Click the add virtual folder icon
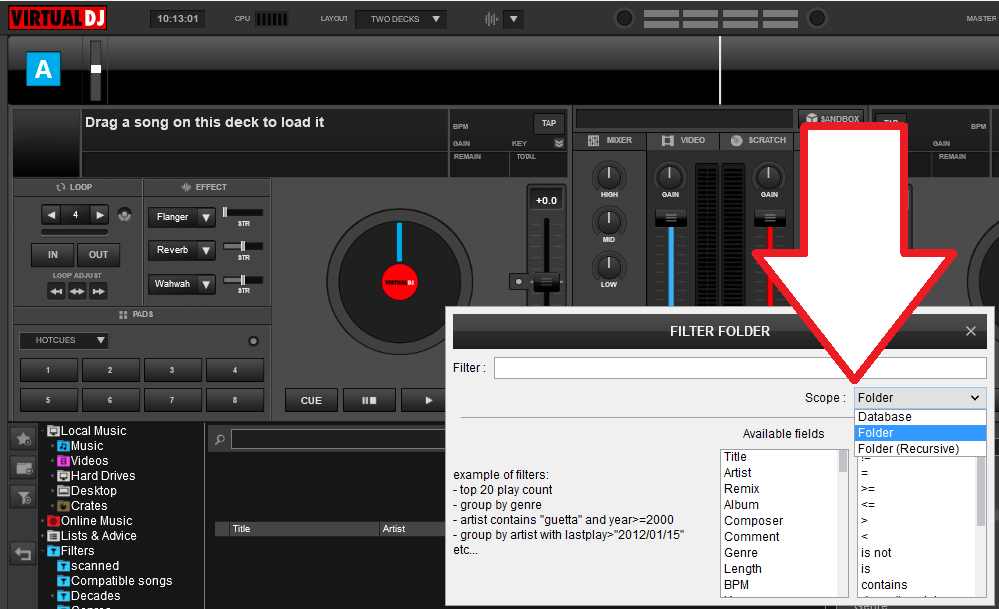 click(24, 468)
